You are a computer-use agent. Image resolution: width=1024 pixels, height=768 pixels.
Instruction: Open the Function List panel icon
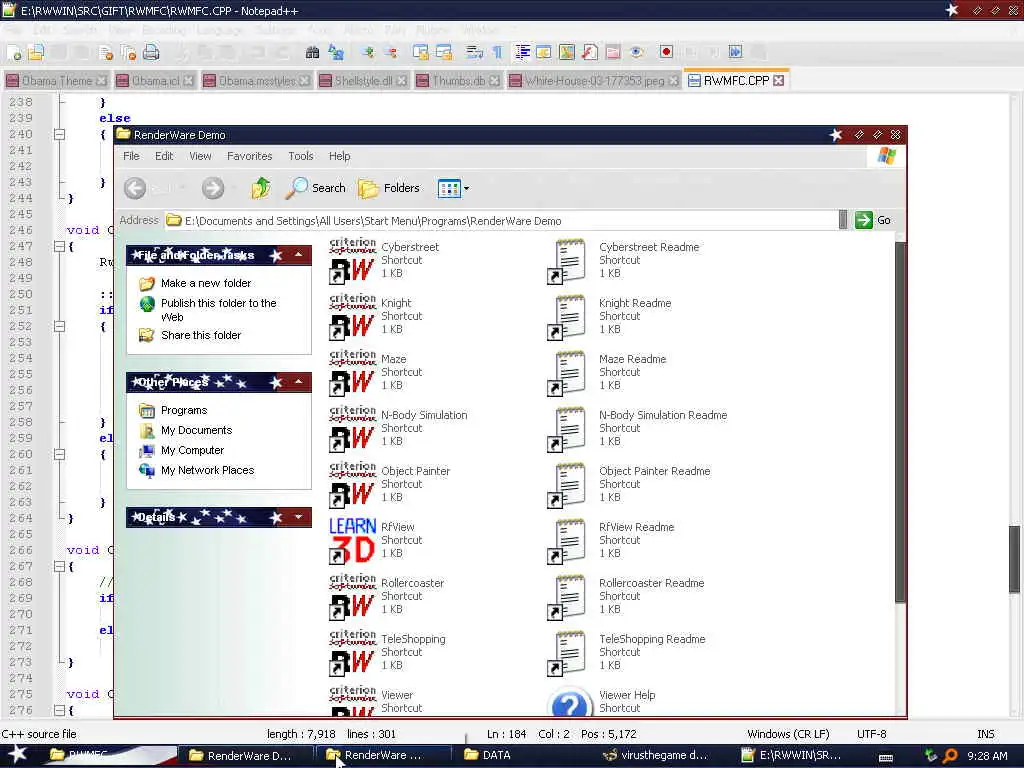[590, 52]
